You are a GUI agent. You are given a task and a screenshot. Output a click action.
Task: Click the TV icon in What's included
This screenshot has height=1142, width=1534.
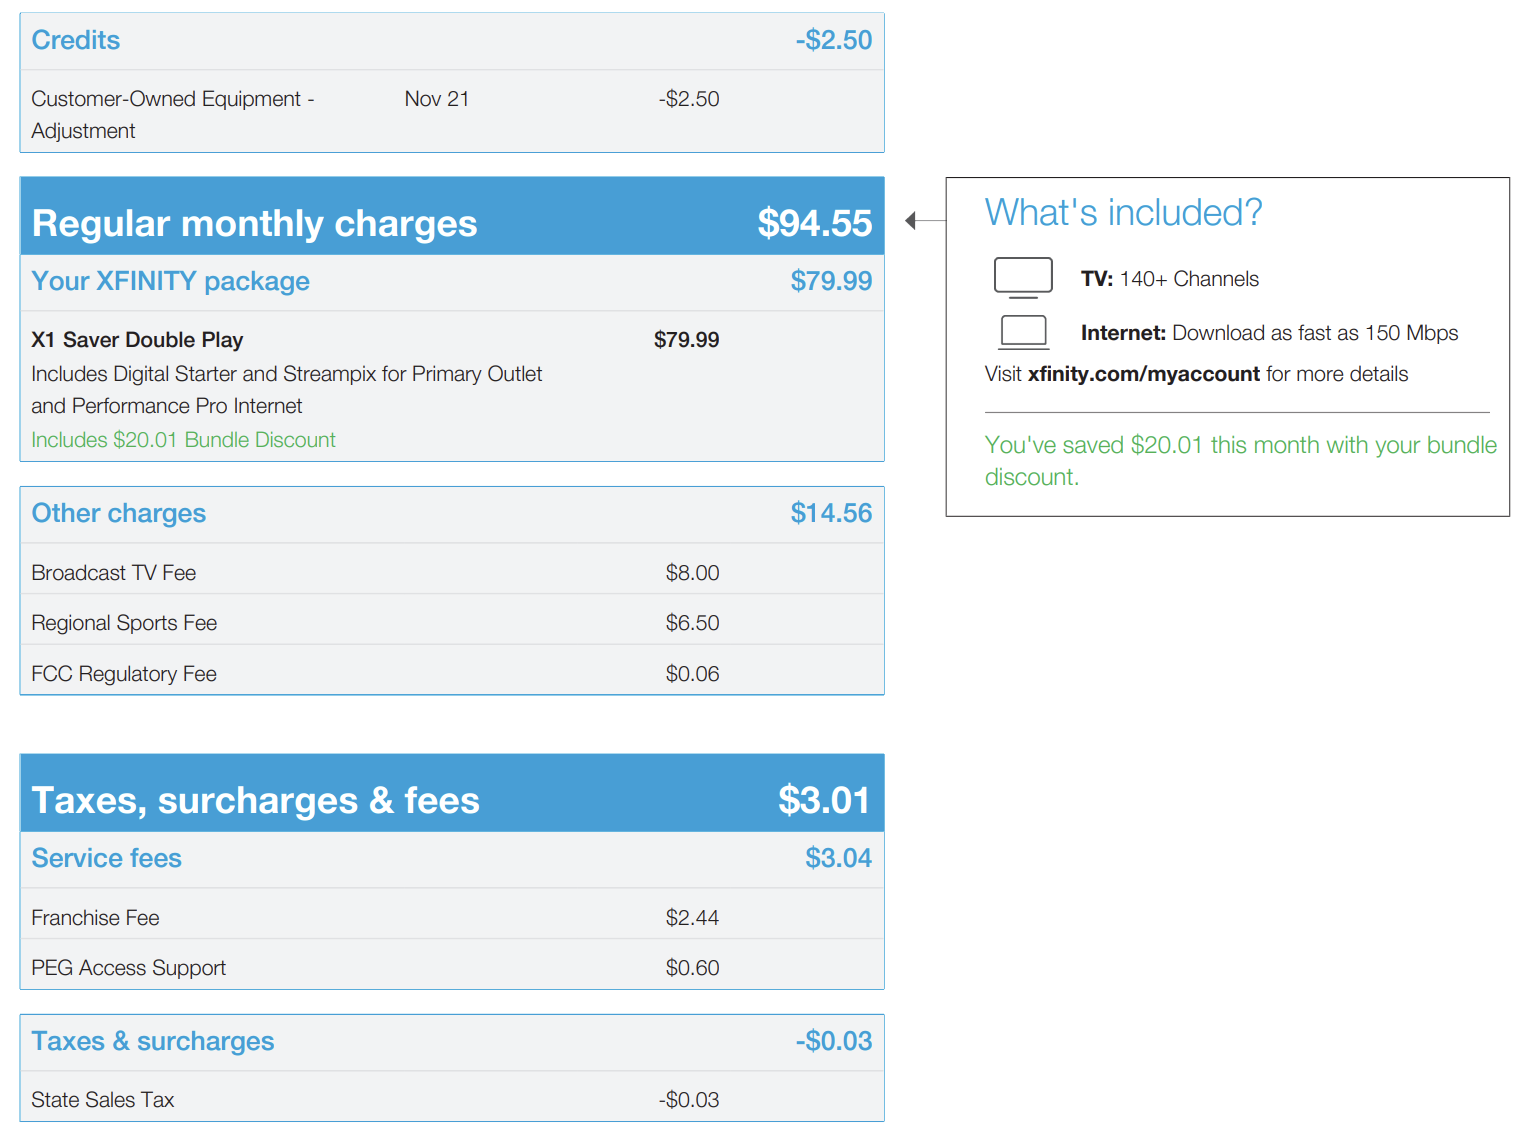[1023, 277]
